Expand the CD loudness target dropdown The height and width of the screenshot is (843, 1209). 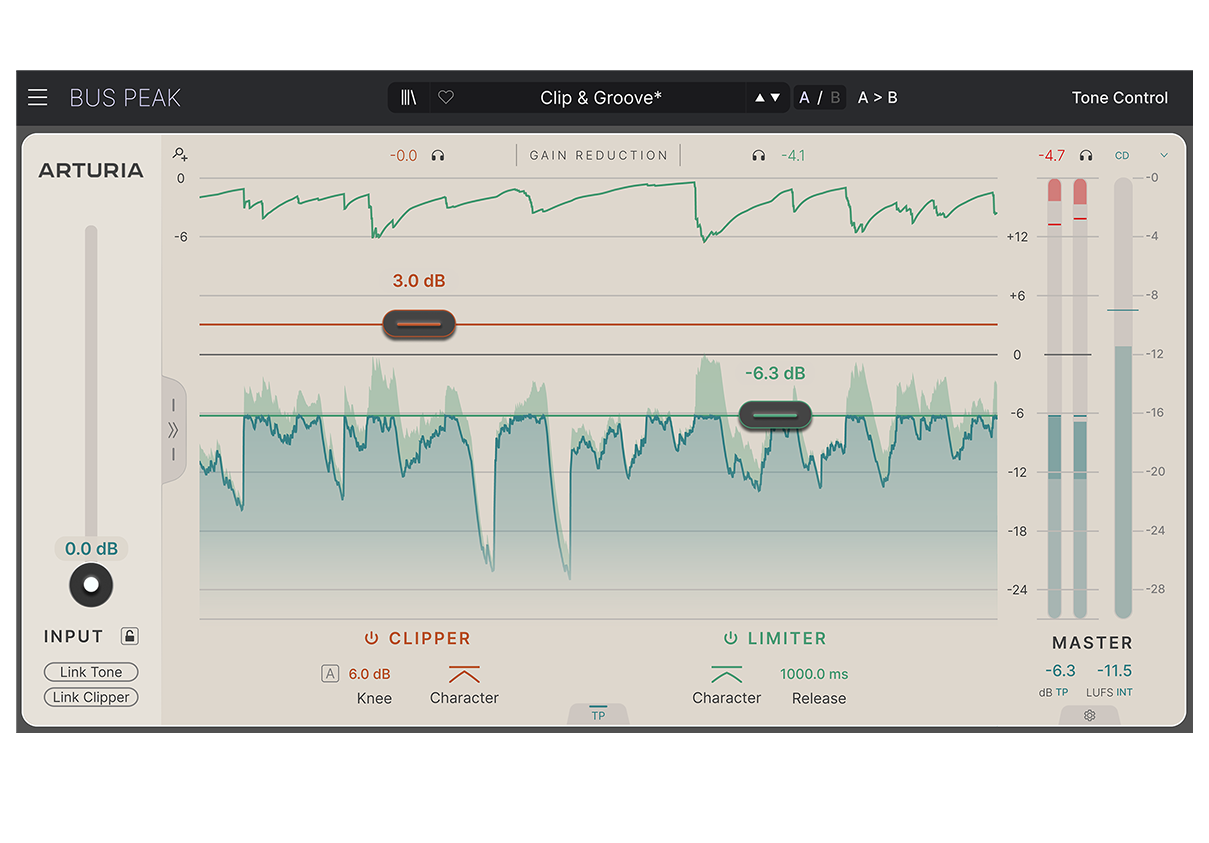pos(1163,156)
